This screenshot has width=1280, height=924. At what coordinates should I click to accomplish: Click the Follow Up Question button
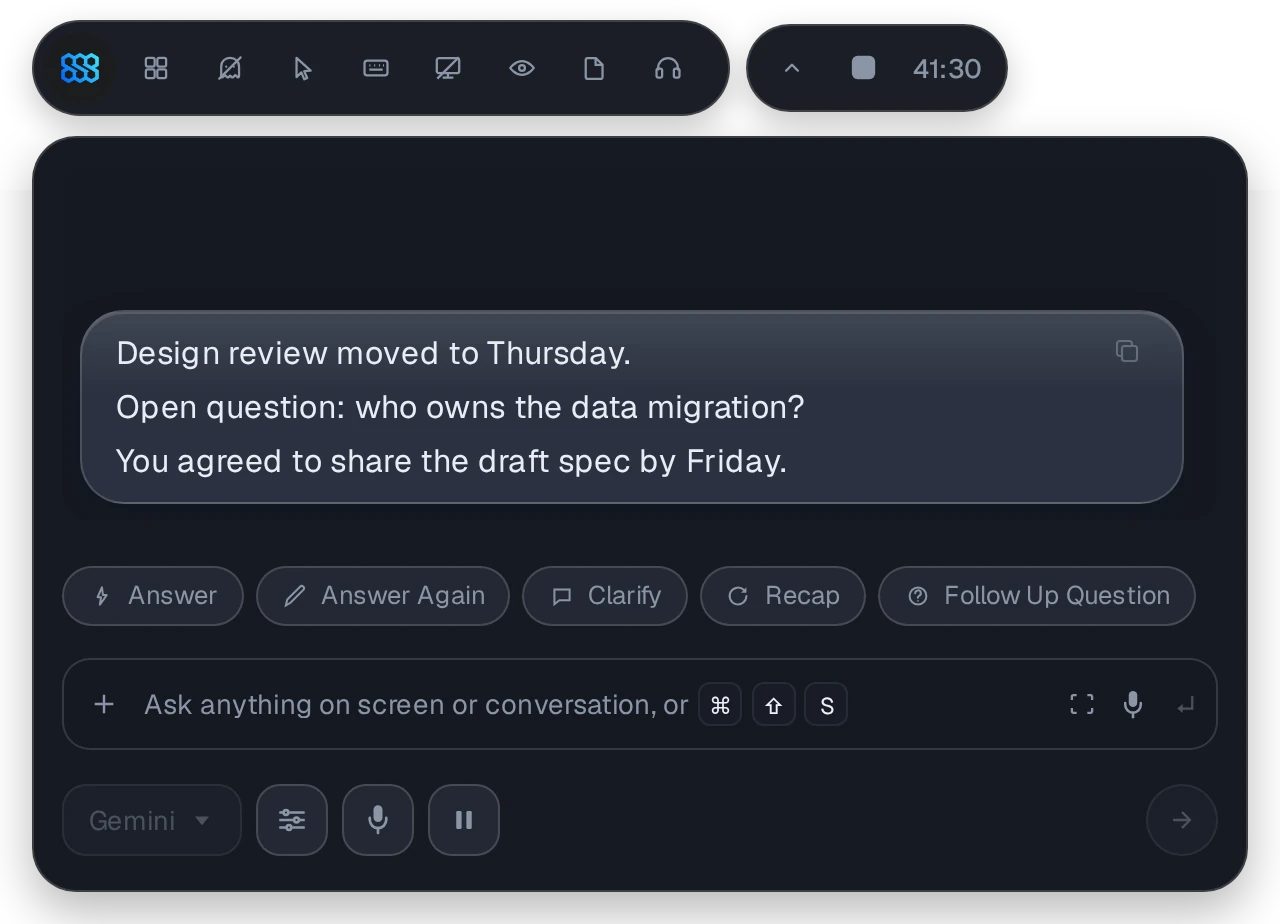coord(1037,596)
